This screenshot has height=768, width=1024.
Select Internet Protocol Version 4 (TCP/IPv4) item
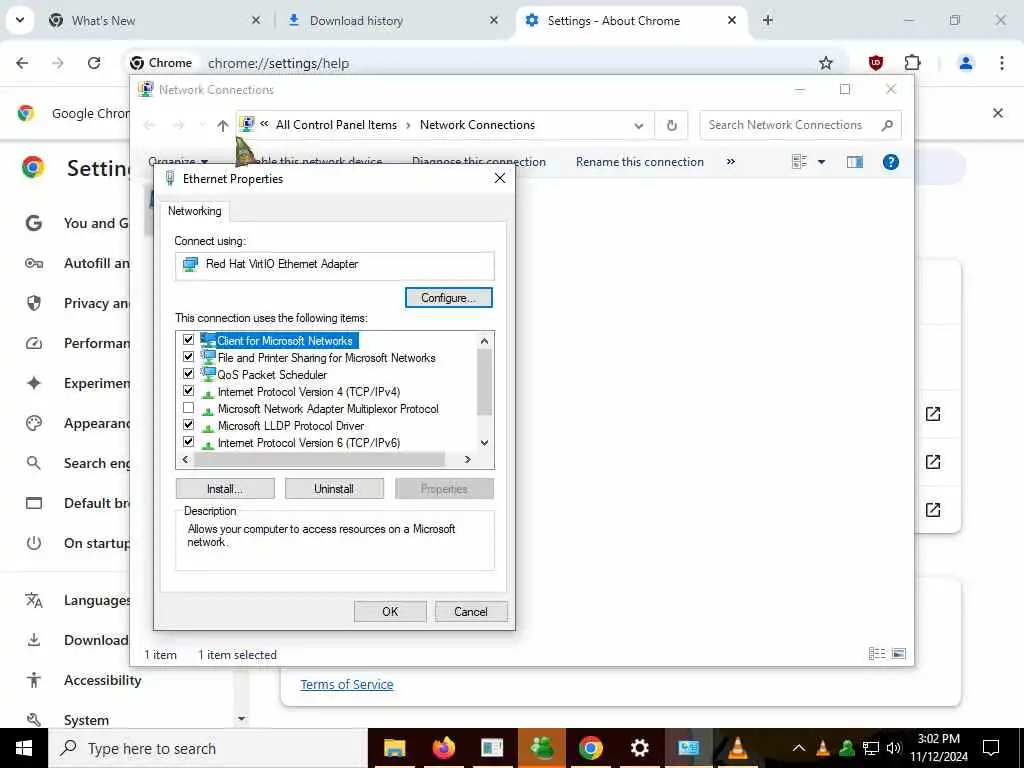pyautogui.click(x=309, y=392)
